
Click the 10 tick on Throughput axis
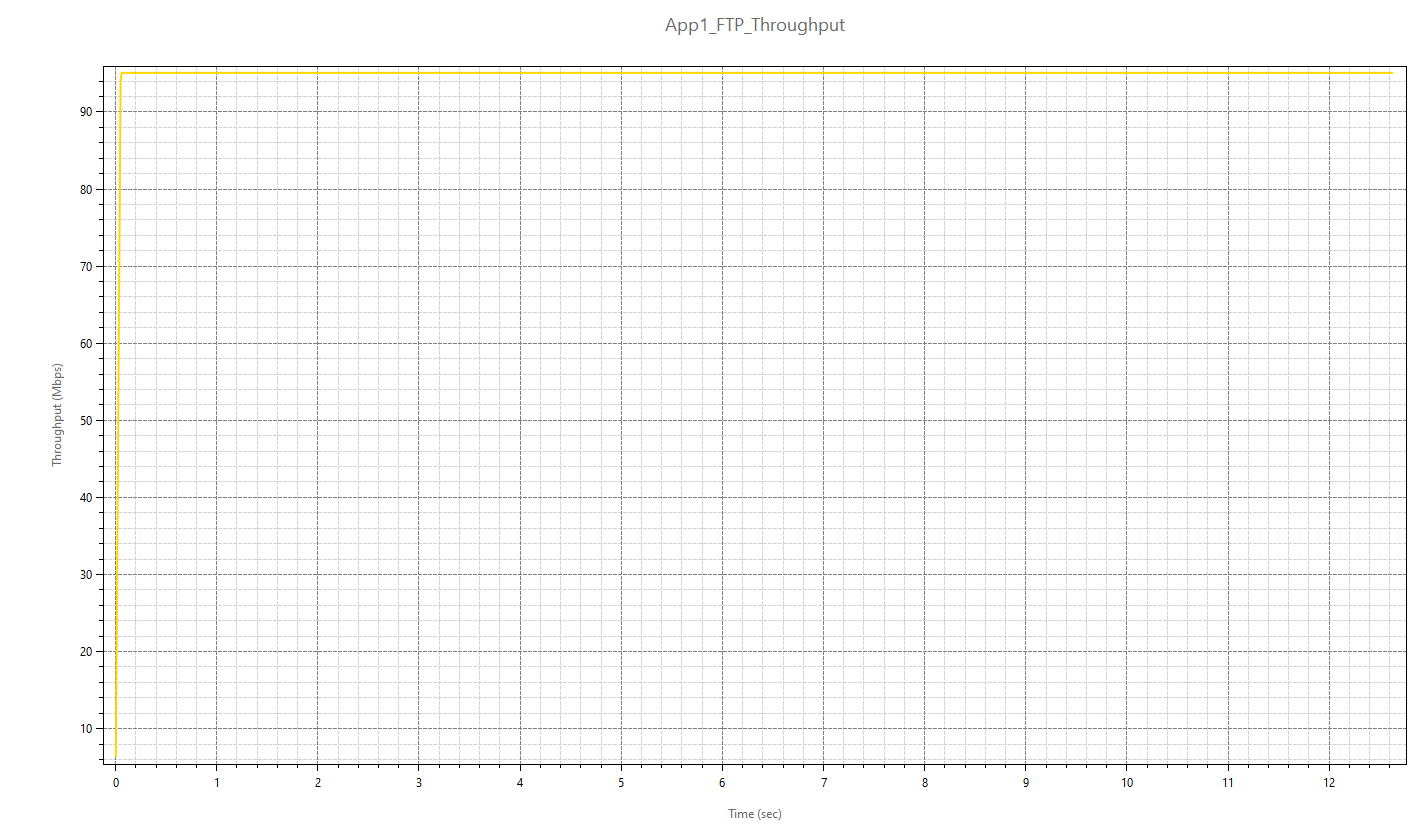click(x=87, y=728)
